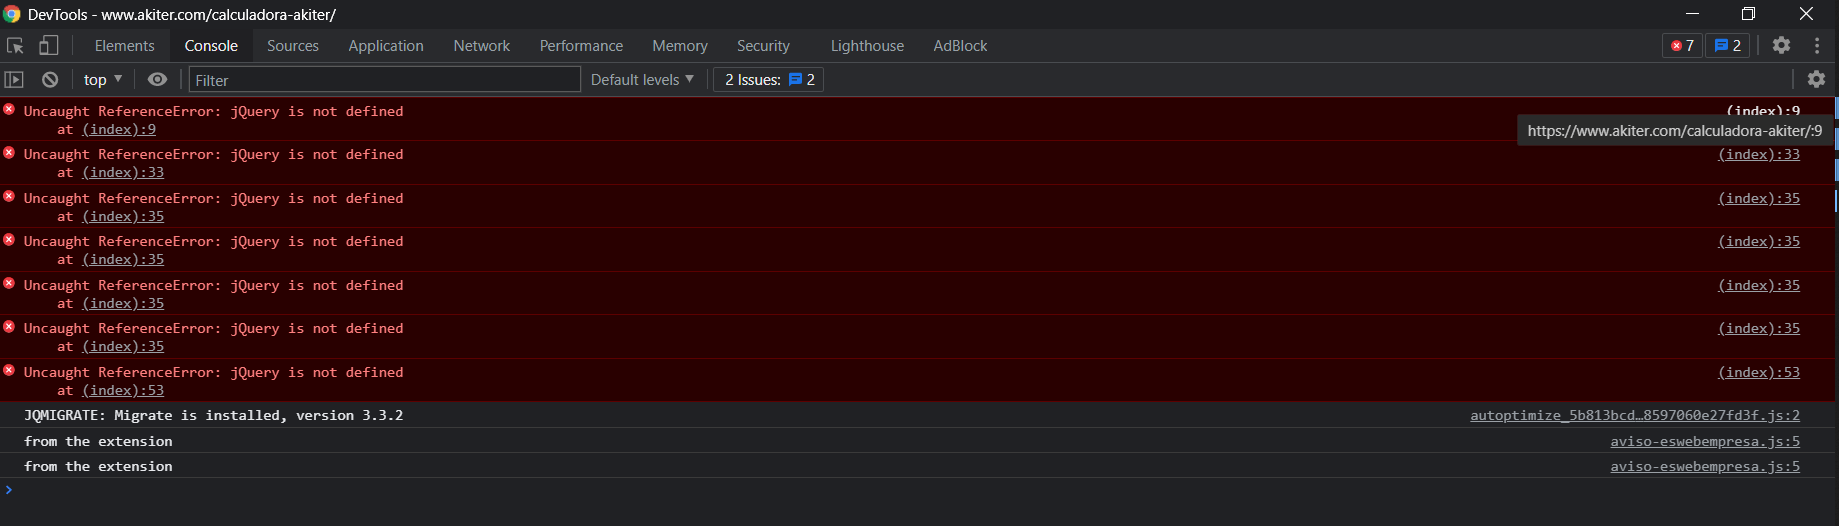Activate the inspect element picker icon
Screen dimensions: 1839x526
click(x=15, y=45)
